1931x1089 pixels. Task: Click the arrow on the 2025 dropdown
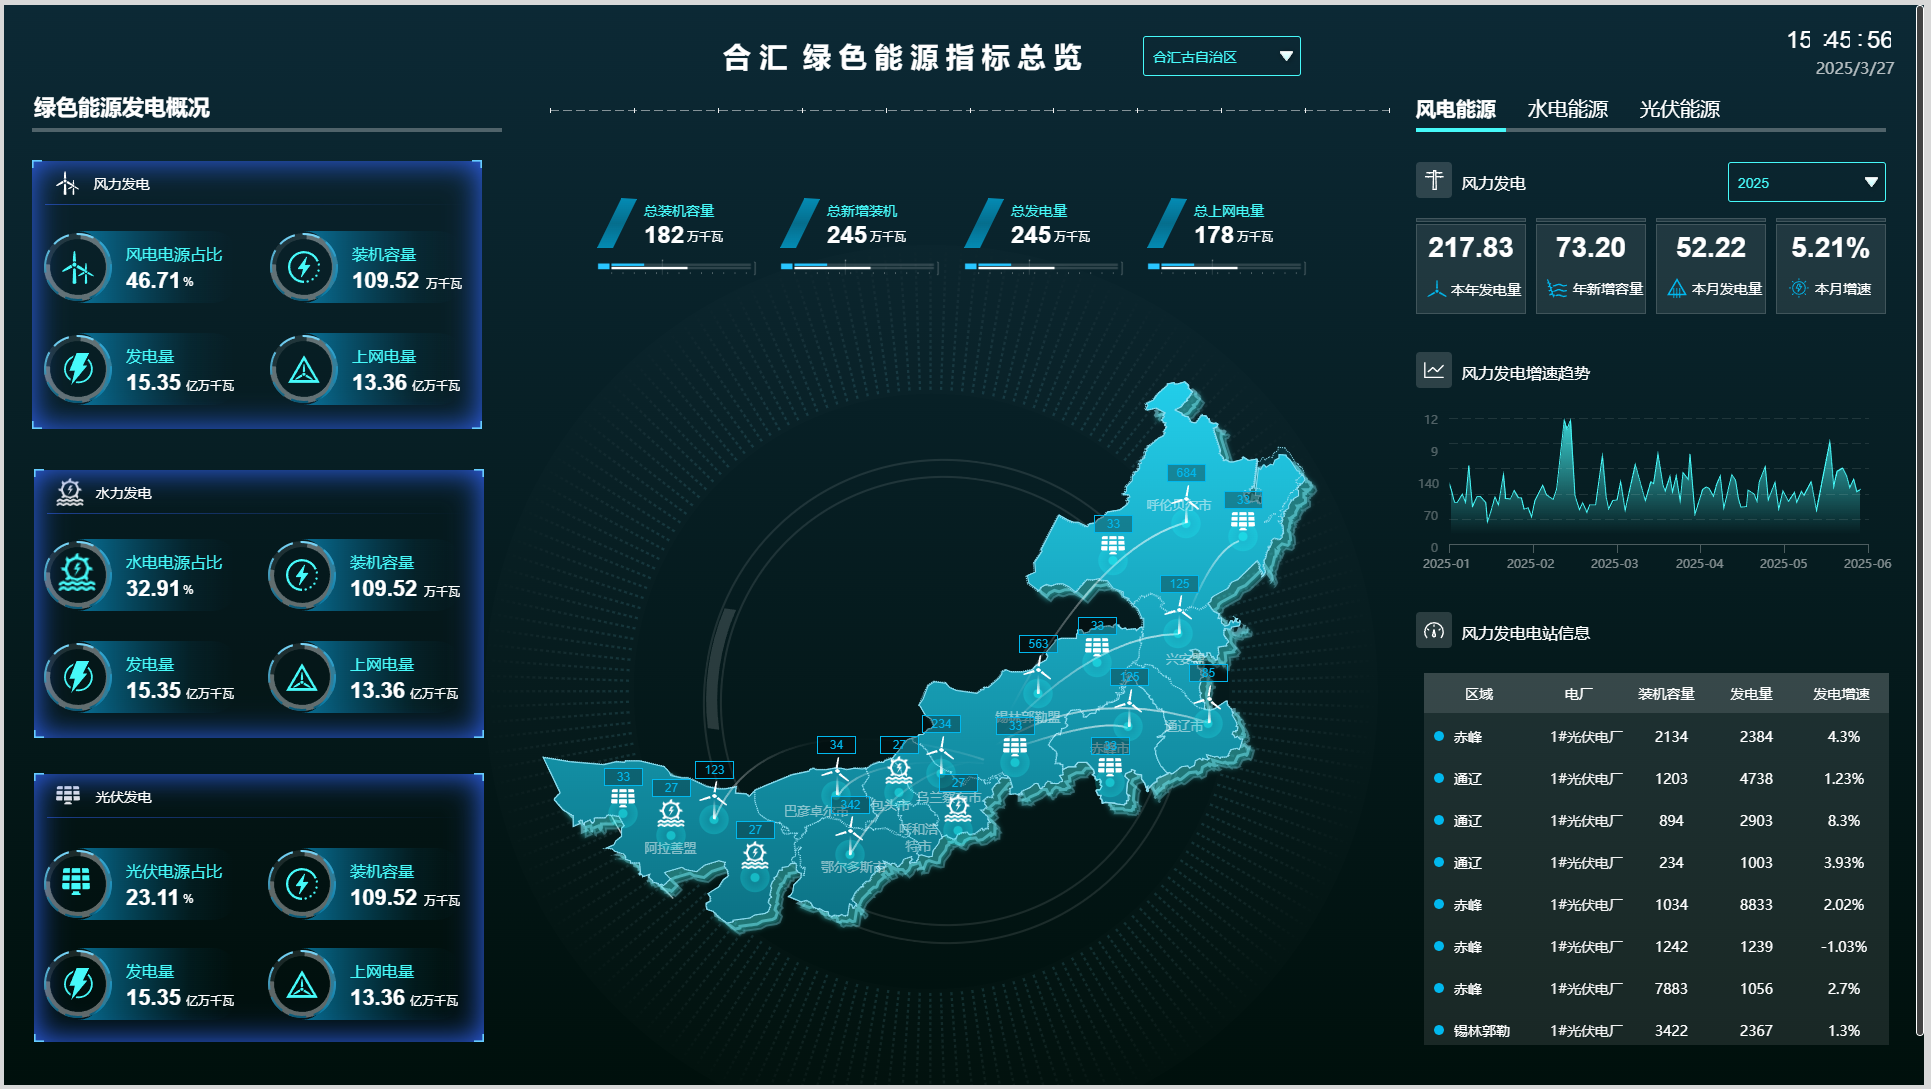[1870, 183]
